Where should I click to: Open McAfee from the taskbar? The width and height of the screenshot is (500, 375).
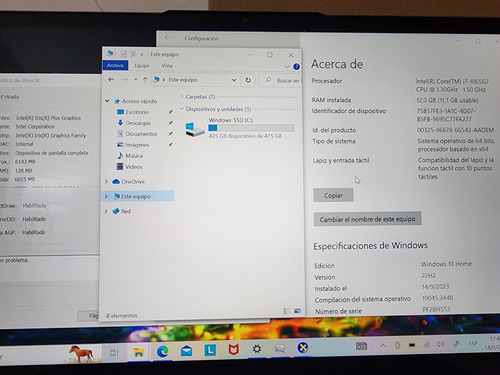click(x=233, y=350)
